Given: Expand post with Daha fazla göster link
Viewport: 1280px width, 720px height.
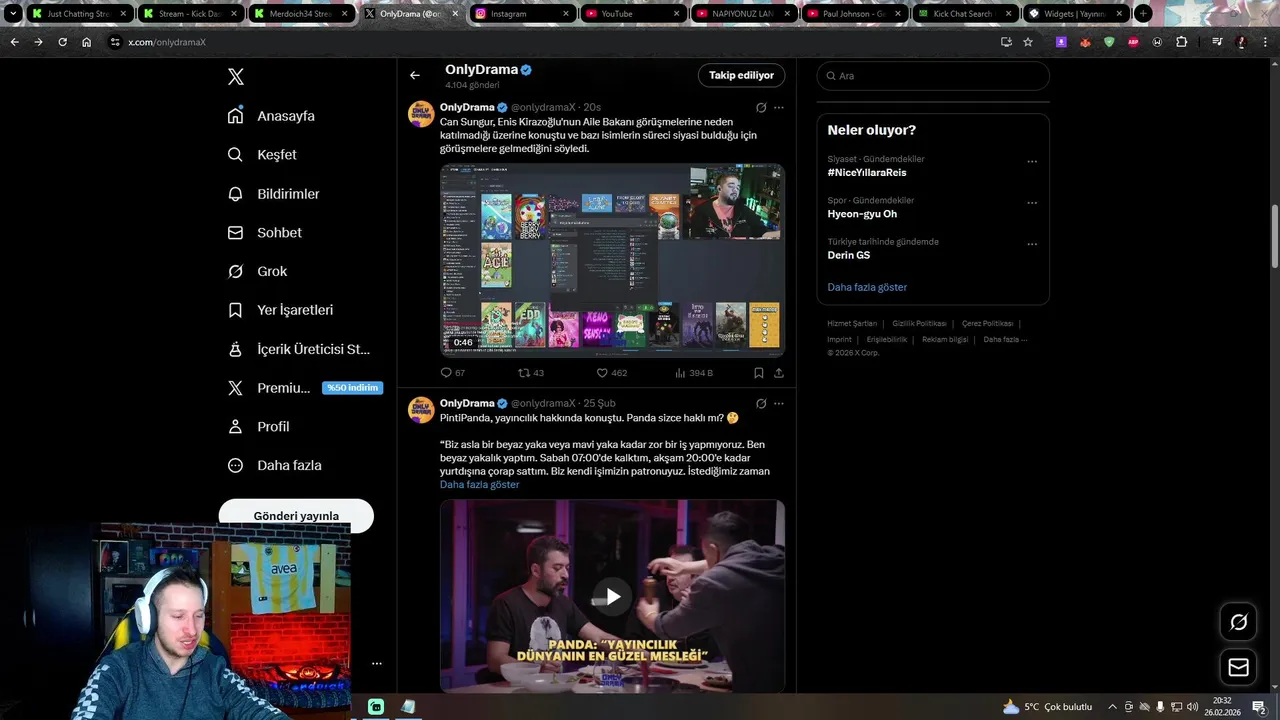Looking at the screenshot, I should (x=479, y=485).
